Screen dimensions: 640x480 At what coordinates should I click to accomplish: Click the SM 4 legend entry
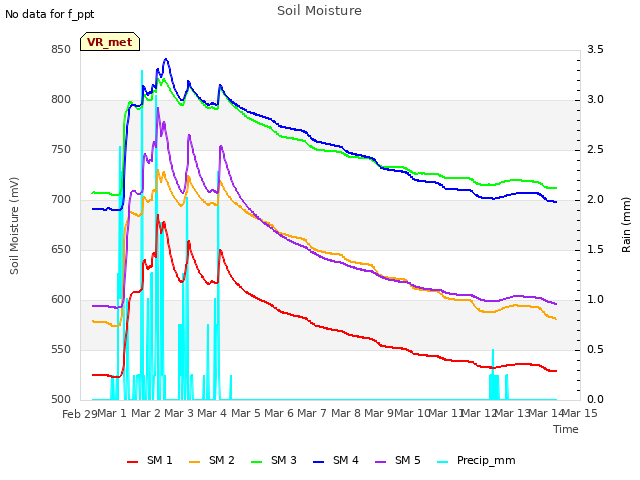click(336, 460)
